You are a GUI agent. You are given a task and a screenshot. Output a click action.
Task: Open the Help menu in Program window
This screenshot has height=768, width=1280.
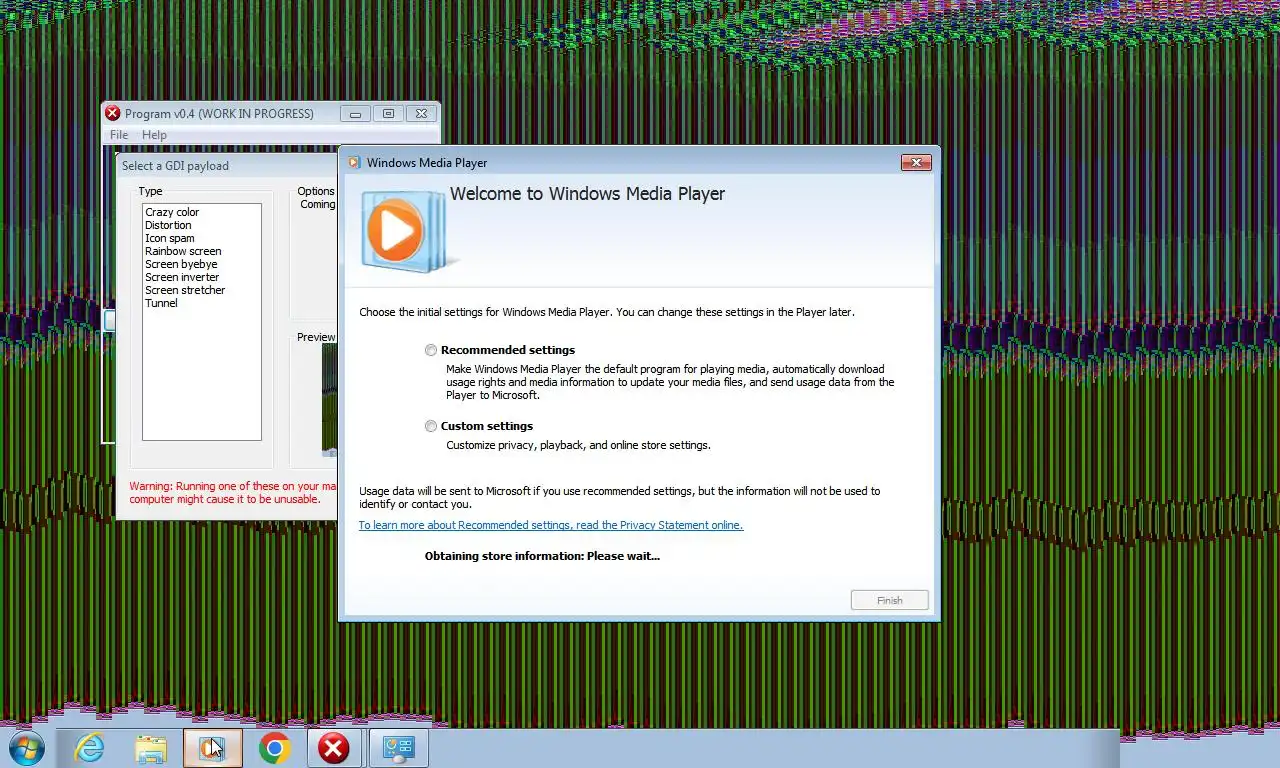pyautogui.click(x=154, y=135)
